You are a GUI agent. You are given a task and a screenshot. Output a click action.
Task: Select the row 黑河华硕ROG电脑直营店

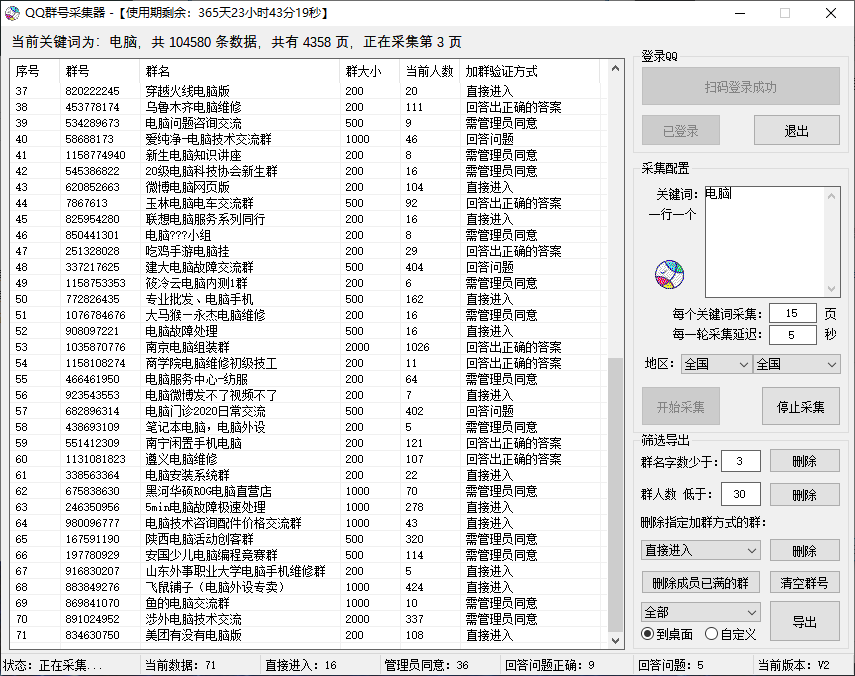coord(309,491)
